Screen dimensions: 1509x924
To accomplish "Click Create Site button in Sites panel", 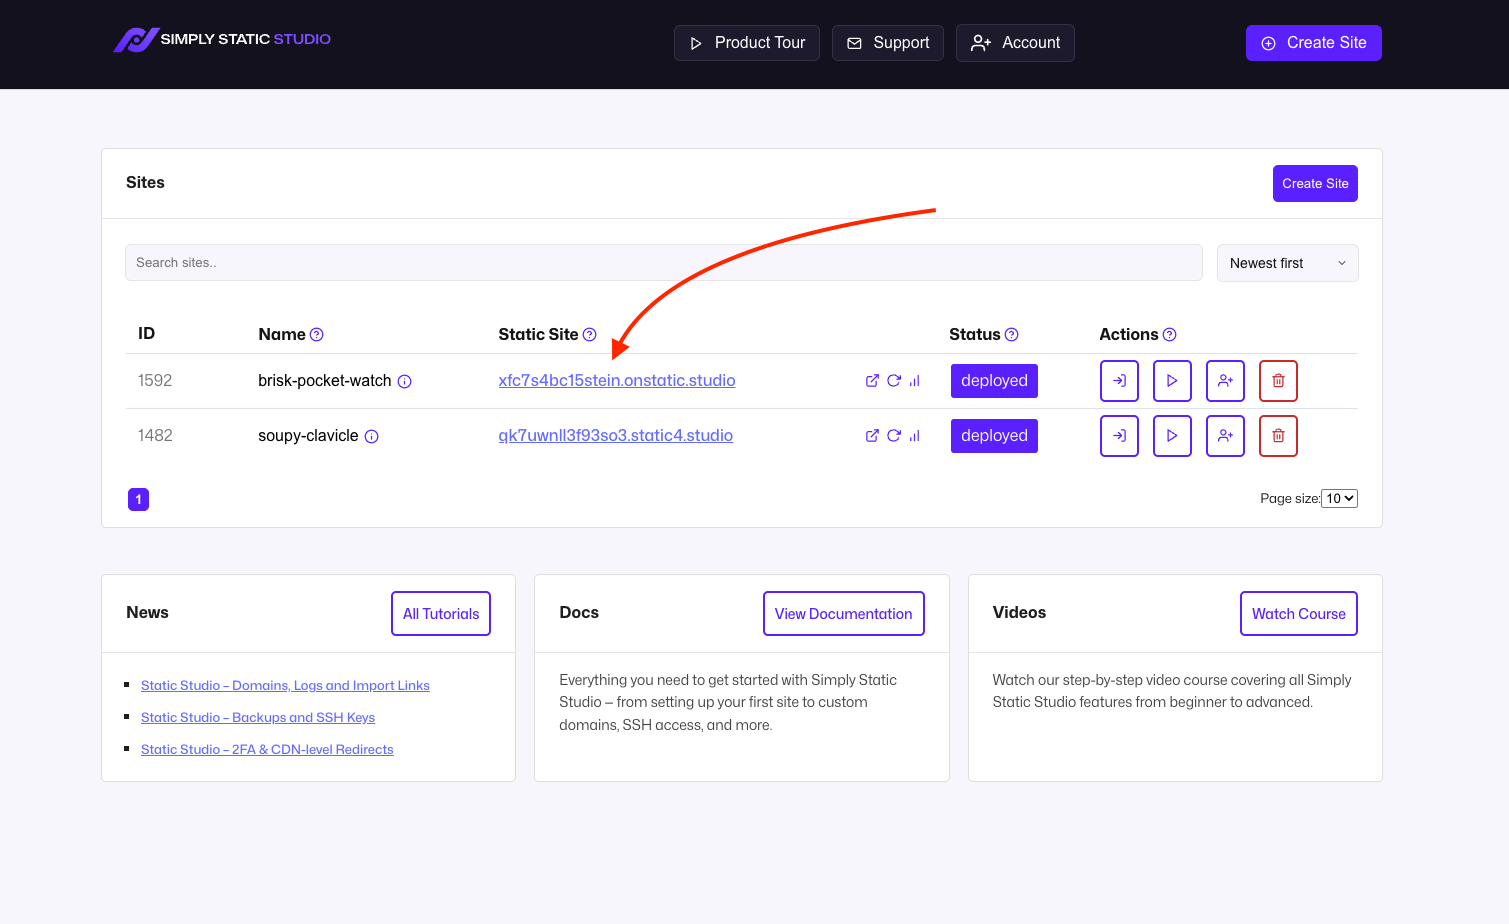I will click(x=1315, y=184).
